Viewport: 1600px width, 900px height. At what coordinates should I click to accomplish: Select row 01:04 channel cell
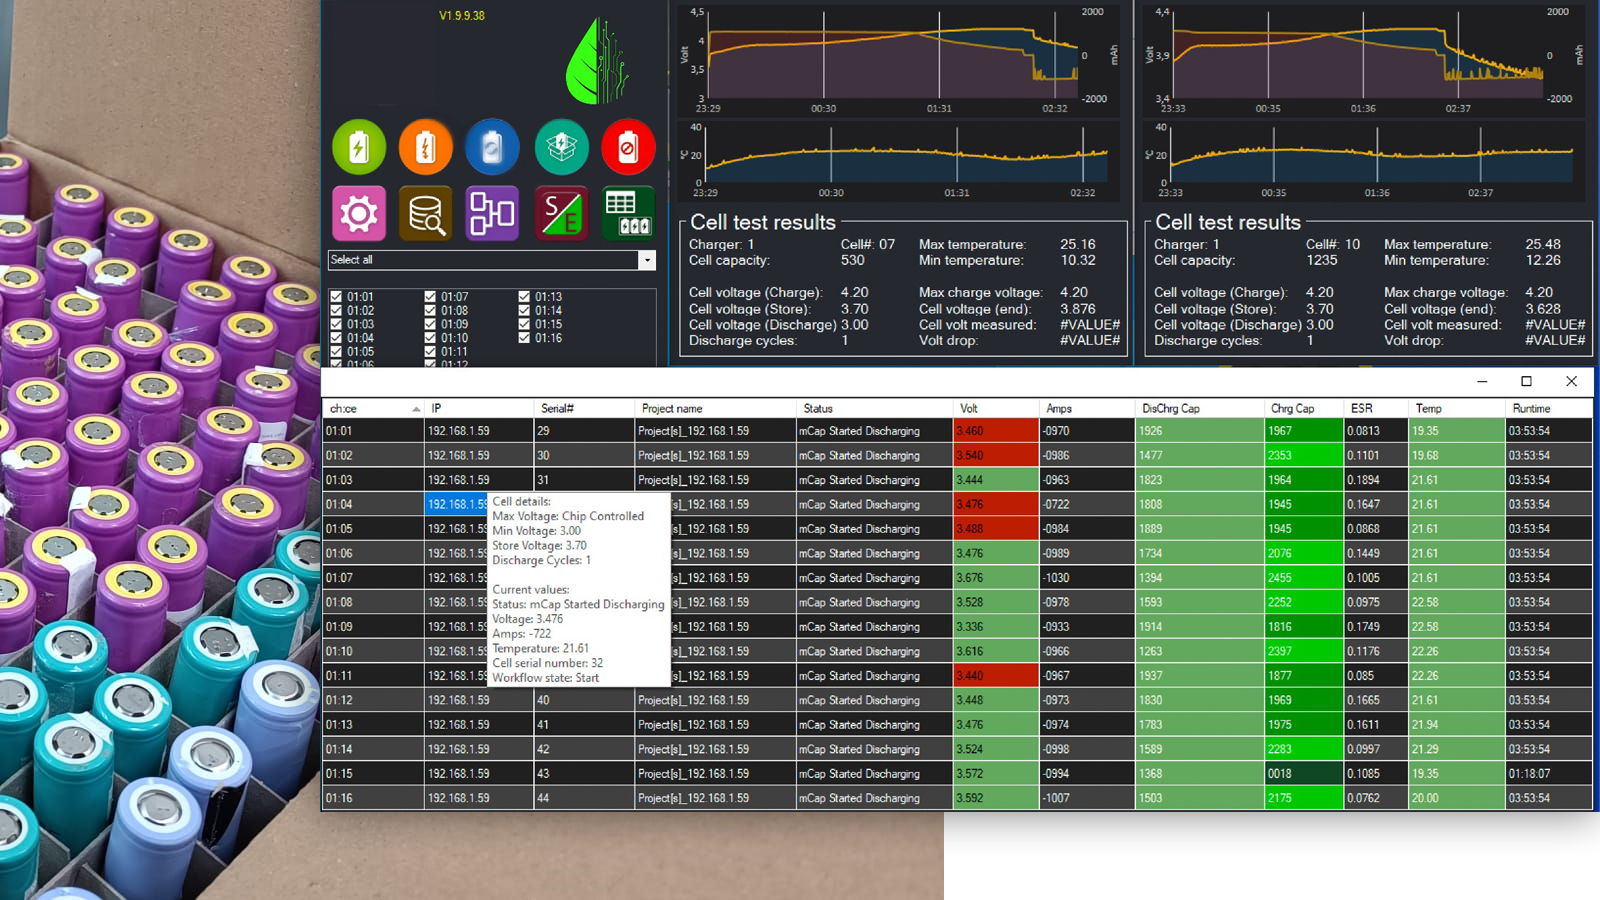pos(374,504)
